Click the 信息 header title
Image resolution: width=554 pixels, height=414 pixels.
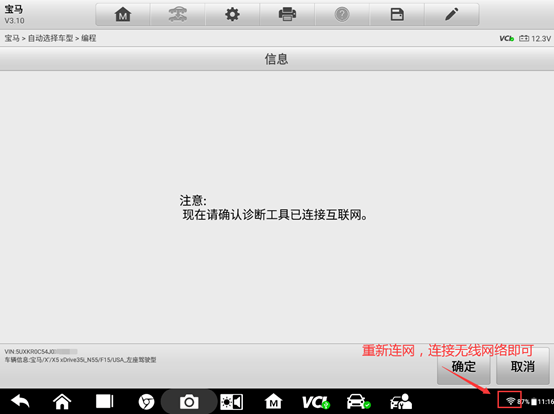277,59
